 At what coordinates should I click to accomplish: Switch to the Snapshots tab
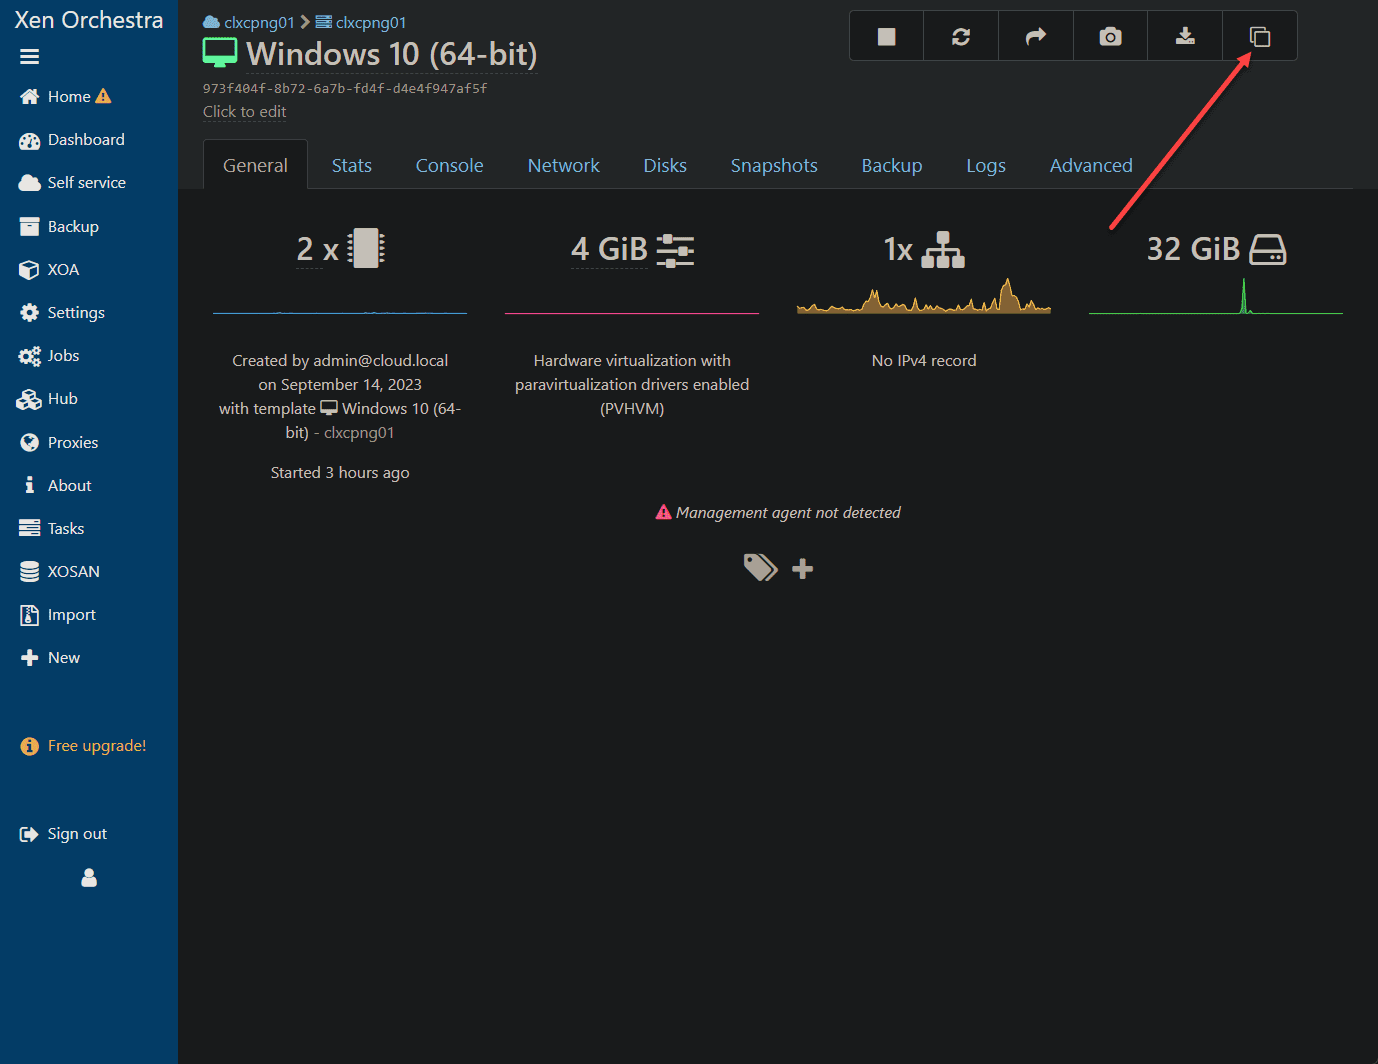774,166
